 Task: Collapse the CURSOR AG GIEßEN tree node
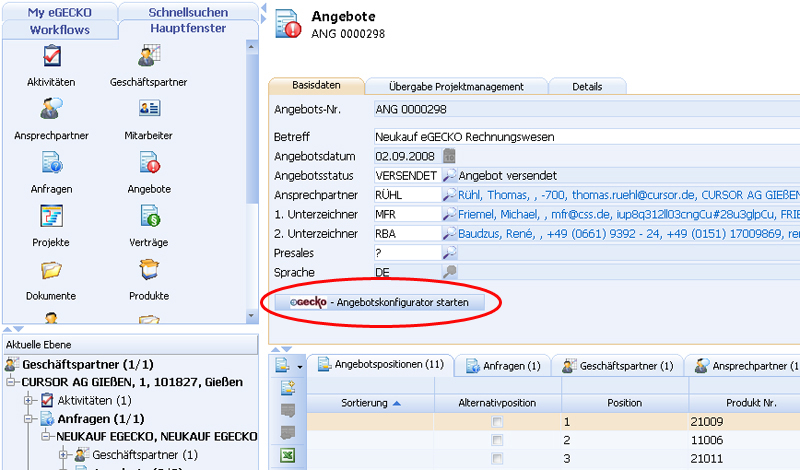pos(11,382)
